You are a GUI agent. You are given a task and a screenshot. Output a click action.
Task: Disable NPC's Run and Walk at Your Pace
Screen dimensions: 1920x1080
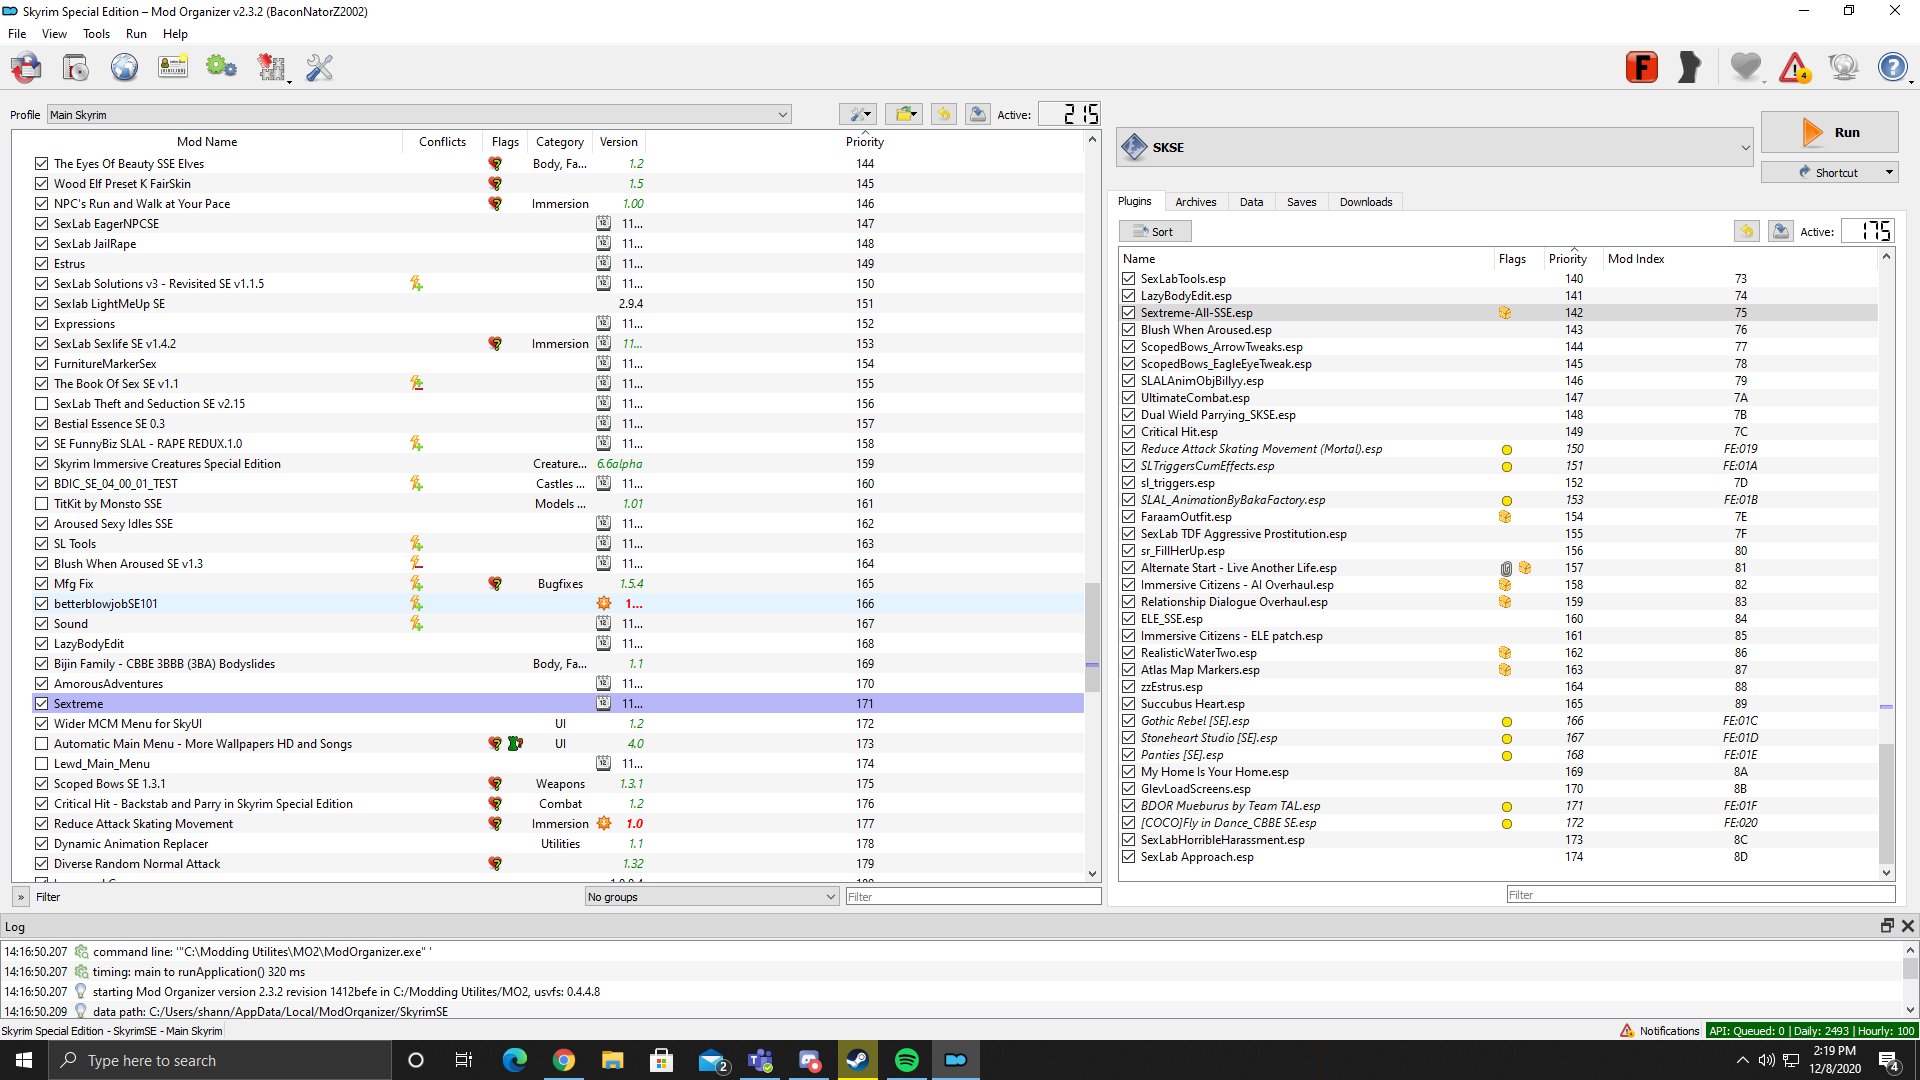click(x=41, y=204)
